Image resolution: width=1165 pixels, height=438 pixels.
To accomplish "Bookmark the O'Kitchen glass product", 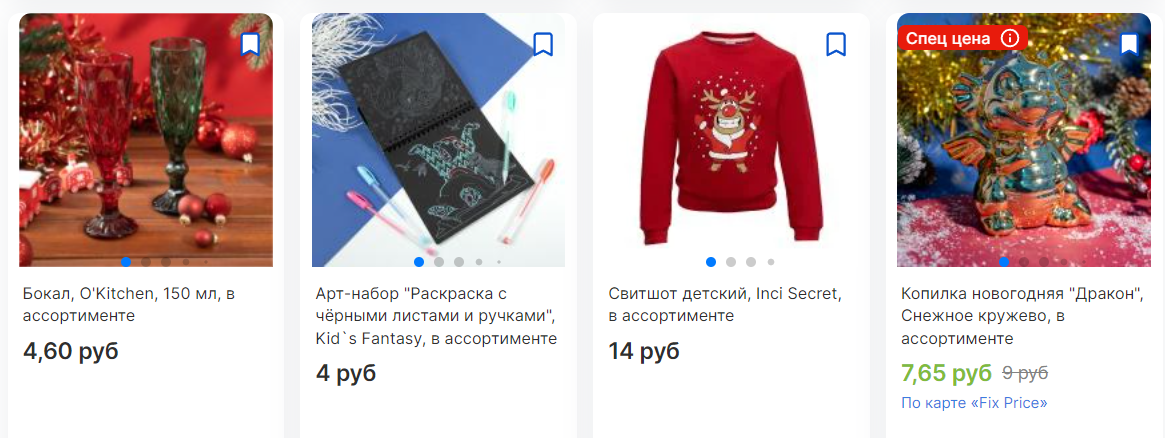I will 250,45.
